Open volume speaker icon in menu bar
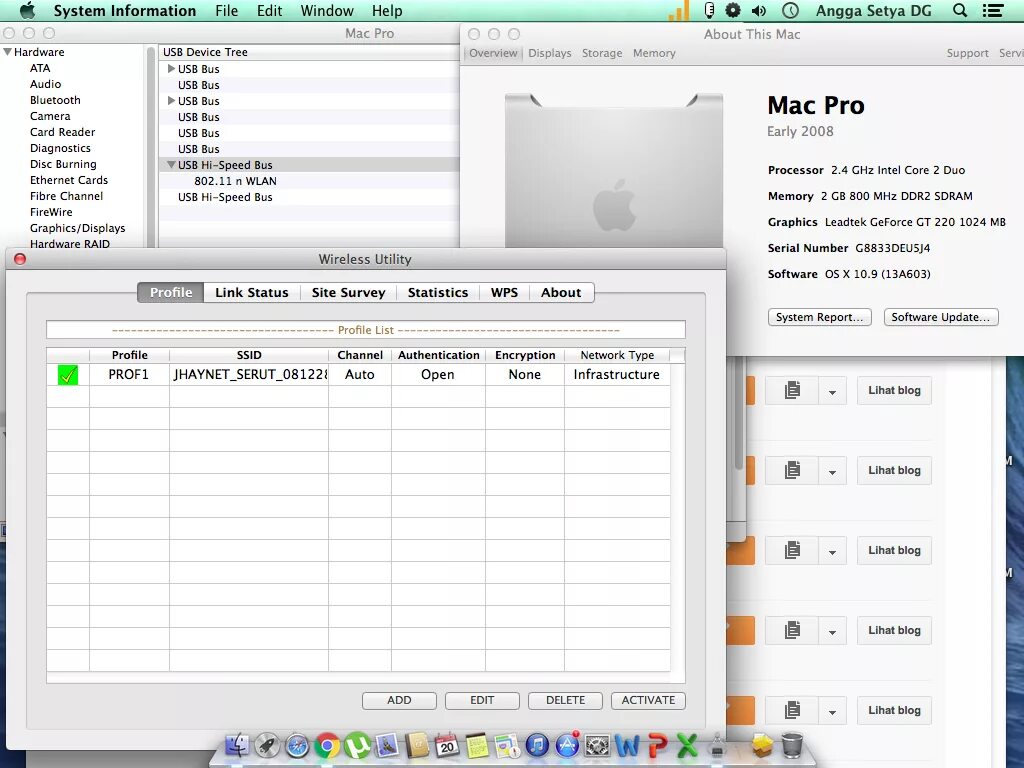Viewport: 1024px width, 768px height. (x=759, y=10)
